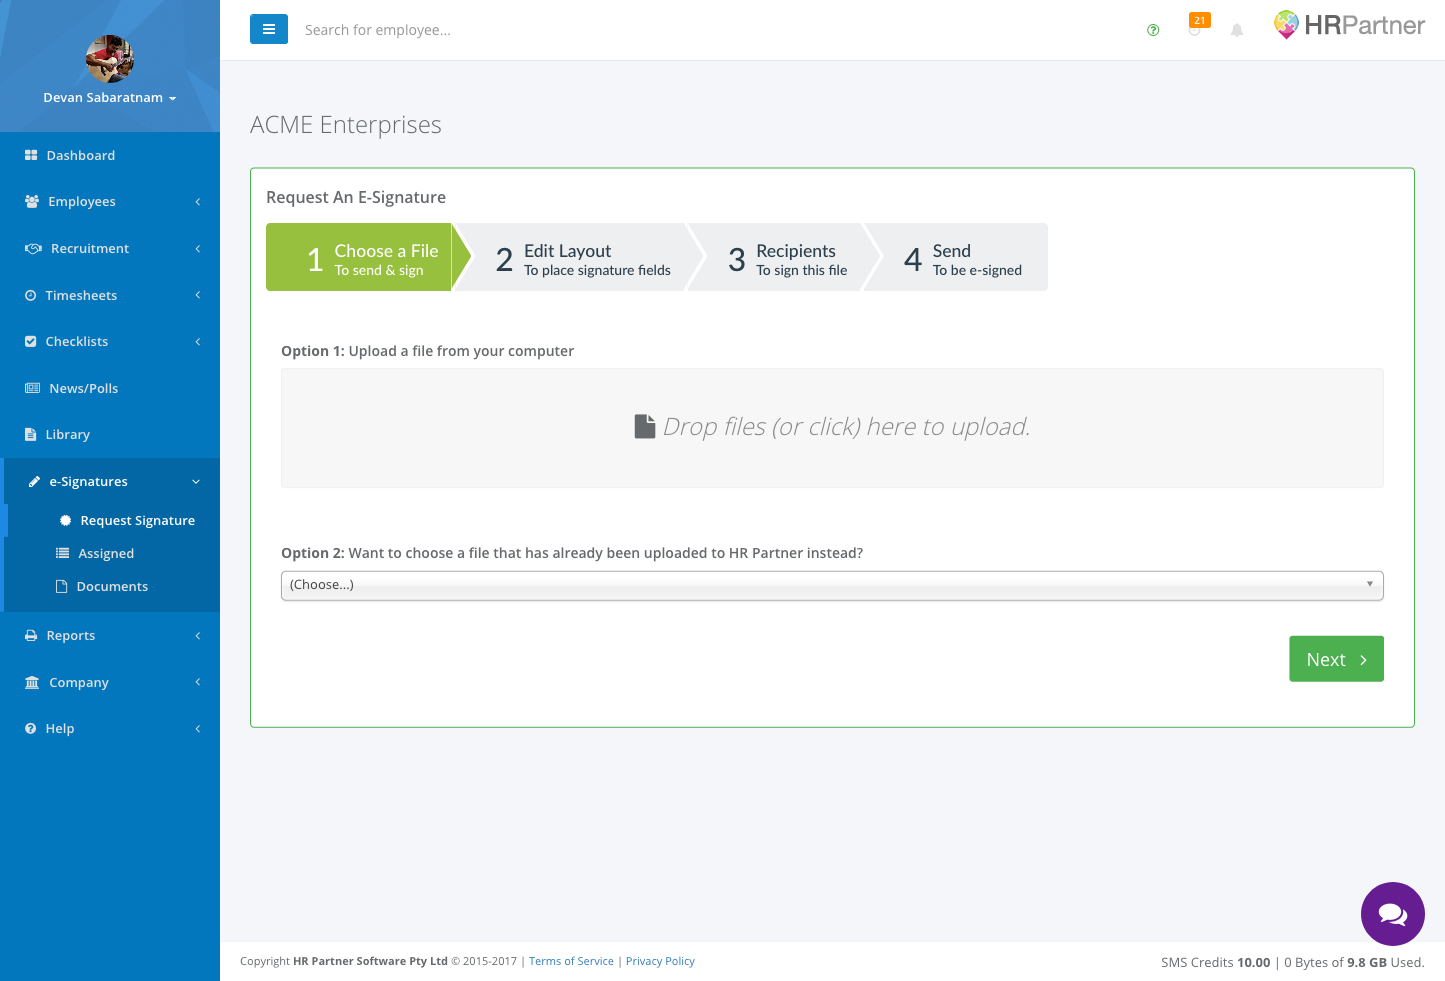The height and width of the screenshot is (981, 1445).
Task: Click the SMS Credits 10.00 text
Action: 1215,962
